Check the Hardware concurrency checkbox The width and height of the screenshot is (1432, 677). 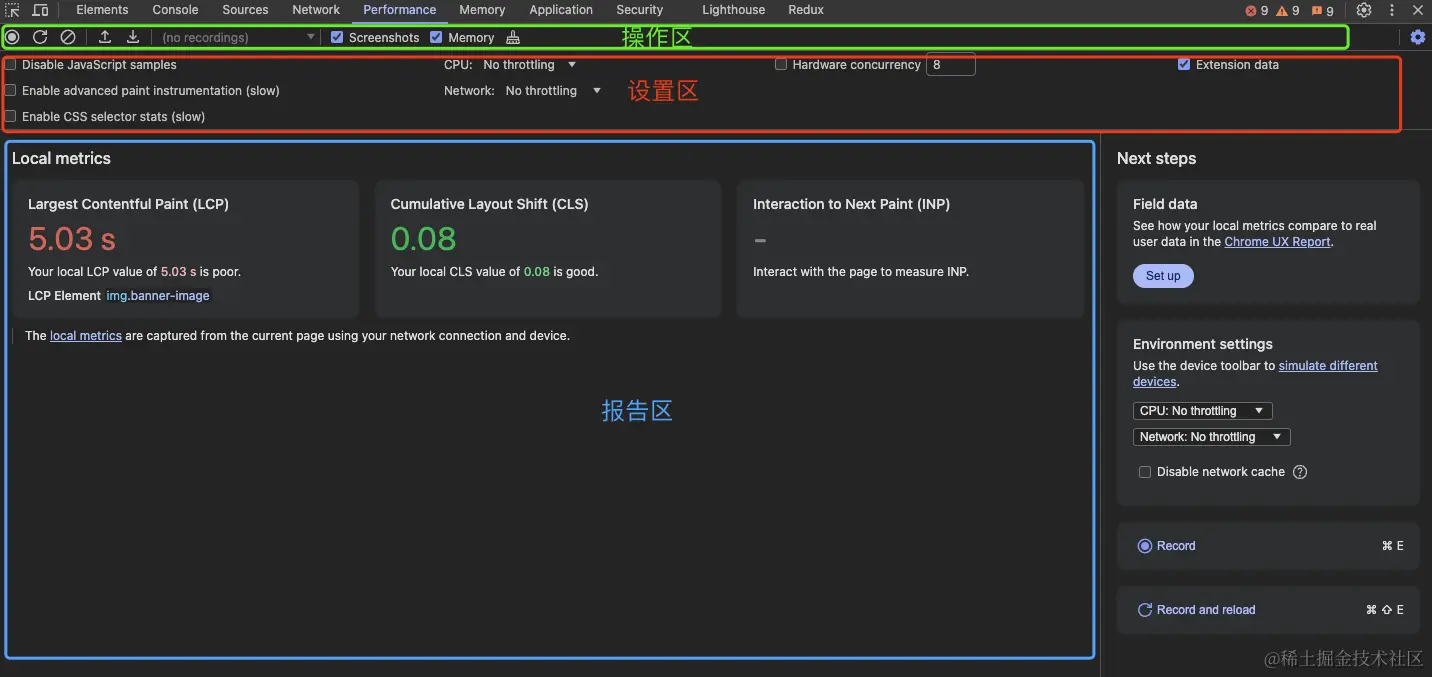[x=781, y=64]
